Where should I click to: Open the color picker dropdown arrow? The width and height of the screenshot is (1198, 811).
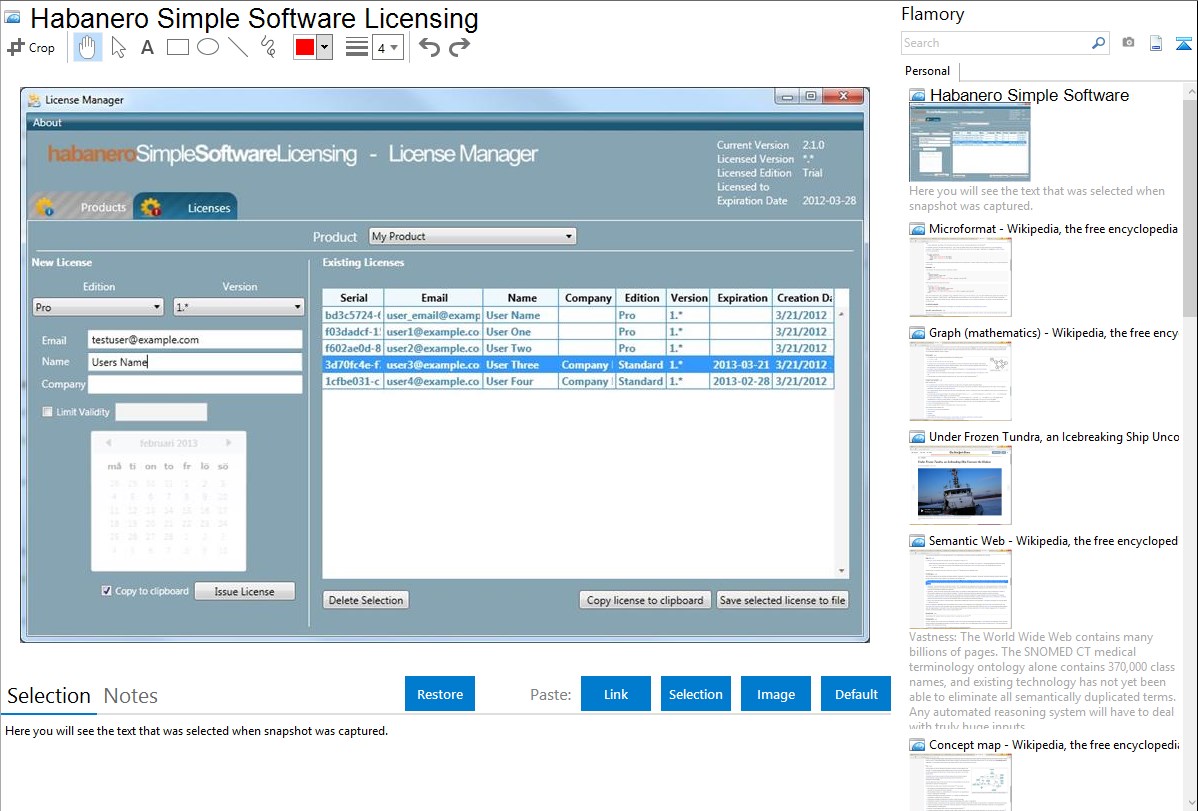point(325,47)
